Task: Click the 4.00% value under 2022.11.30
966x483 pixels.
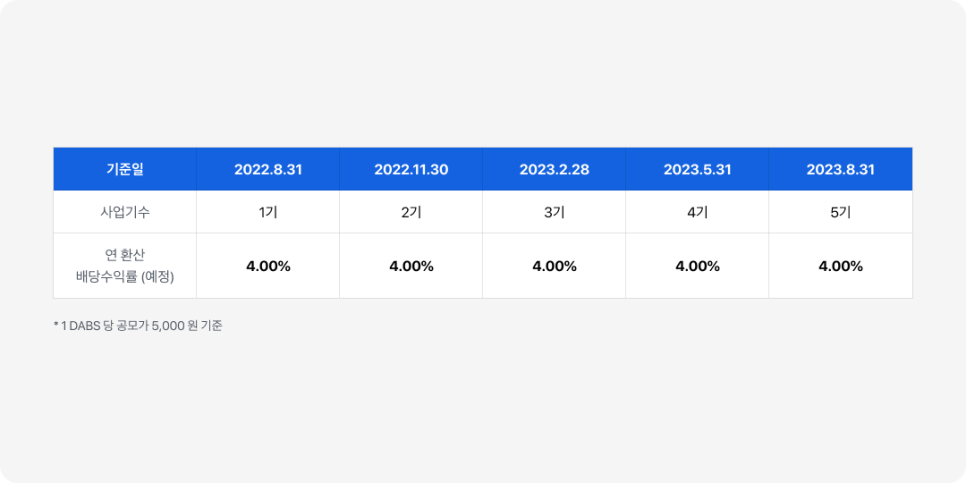Action: 411,267
